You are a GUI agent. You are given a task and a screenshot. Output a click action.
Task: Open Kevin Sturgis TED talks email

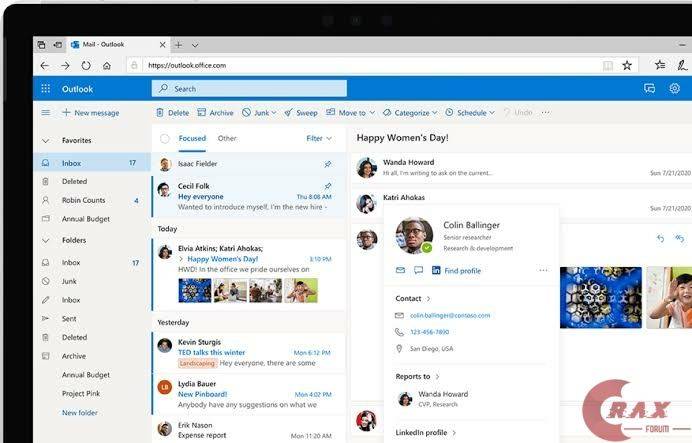[249, 353]
